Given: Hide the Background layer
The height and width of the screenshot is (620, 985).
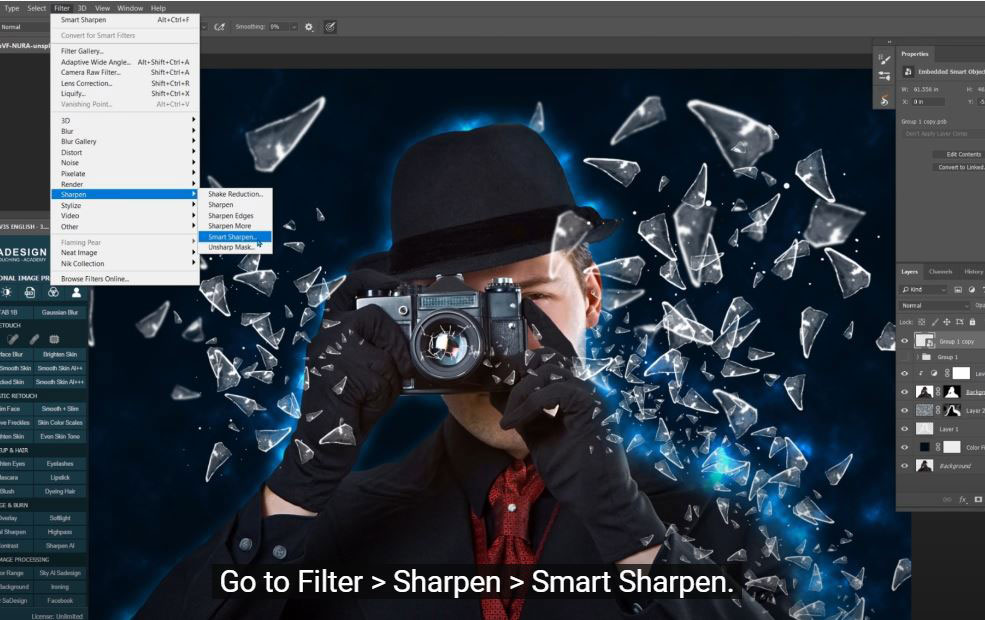Looking at the screenshot, I should (905, 466).
